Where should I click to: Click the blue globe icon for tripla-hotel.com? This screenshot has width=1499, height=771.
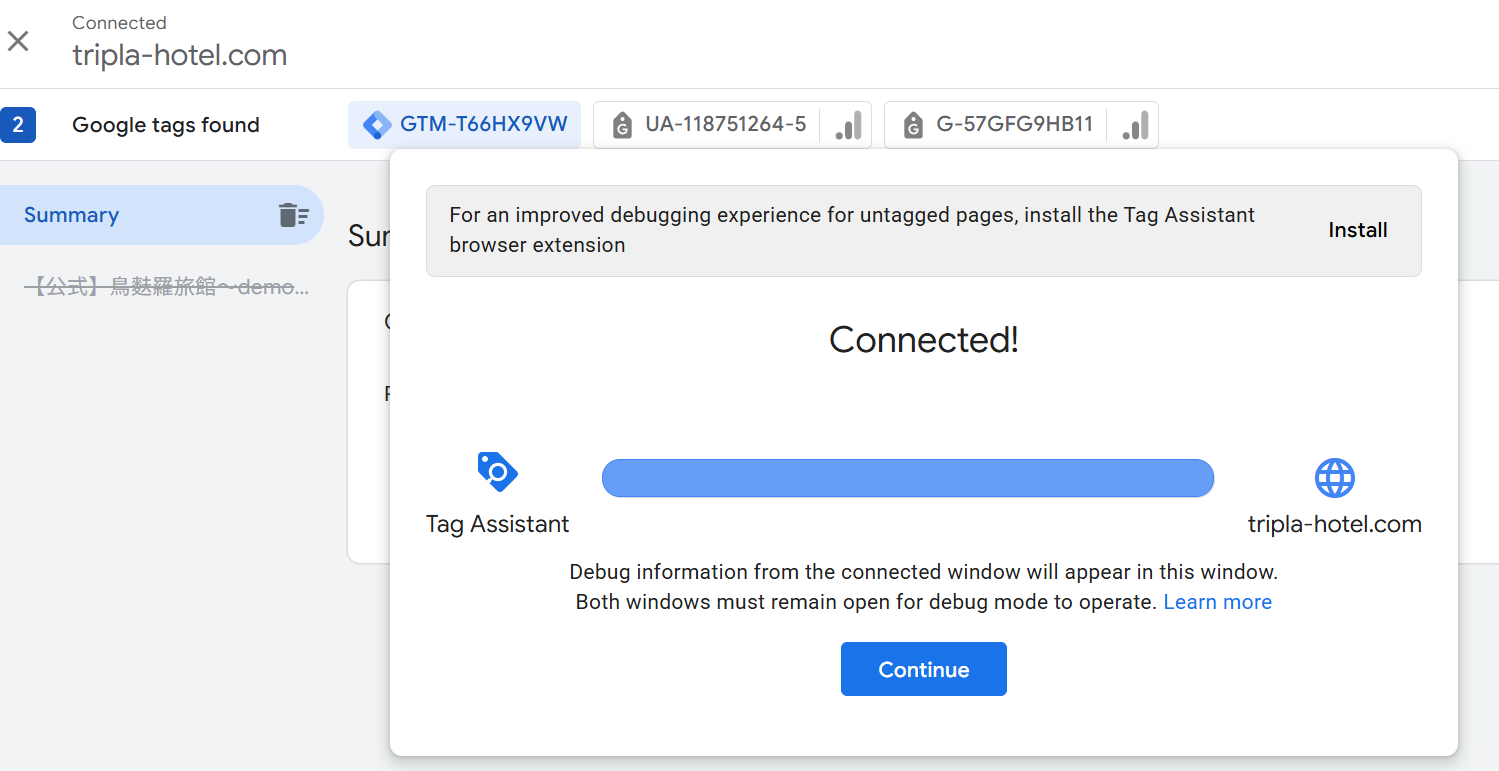pyautogui.click(x=1334, y=478)
